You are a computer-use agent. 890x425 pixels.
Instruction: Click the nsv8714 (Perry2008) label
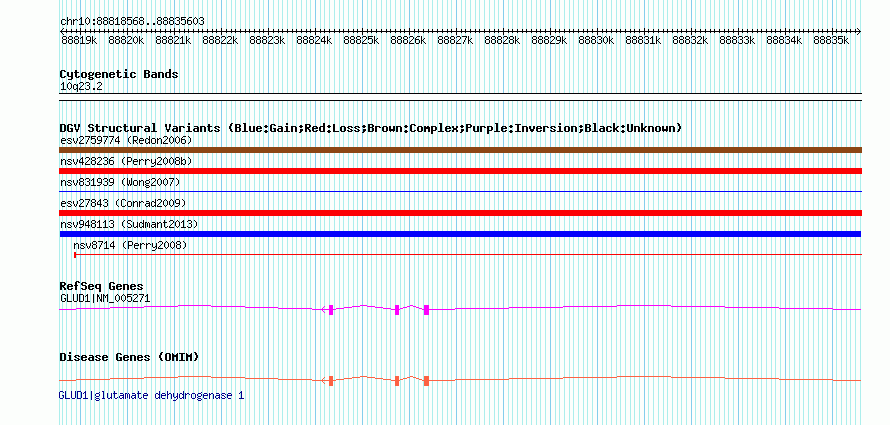(x=130, y=245)
